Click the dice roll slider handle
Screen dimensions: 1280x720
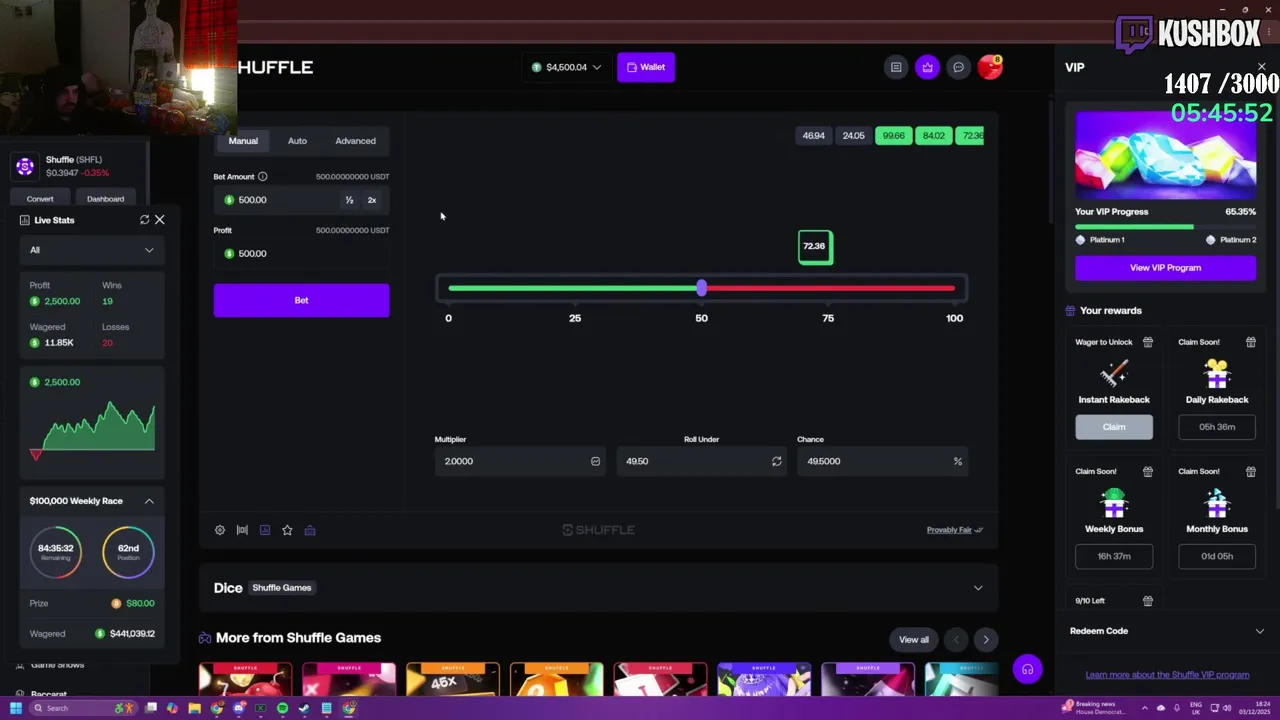coord(701,288)
